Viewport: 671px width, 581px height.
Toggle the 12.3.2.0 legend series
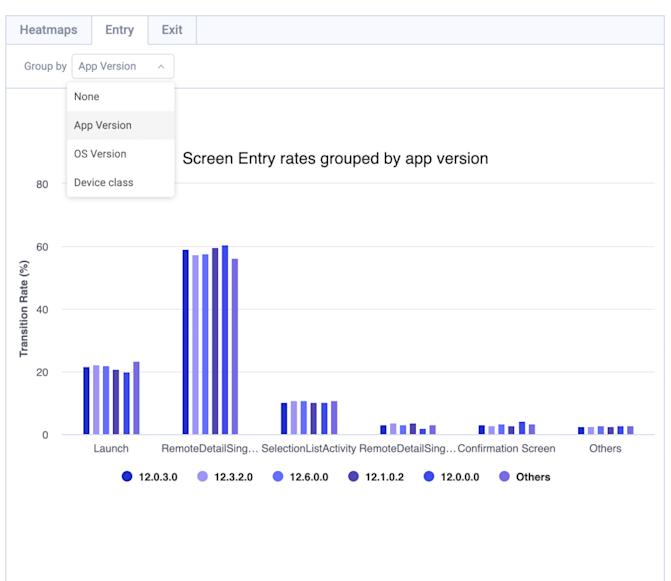pos(225,477)
